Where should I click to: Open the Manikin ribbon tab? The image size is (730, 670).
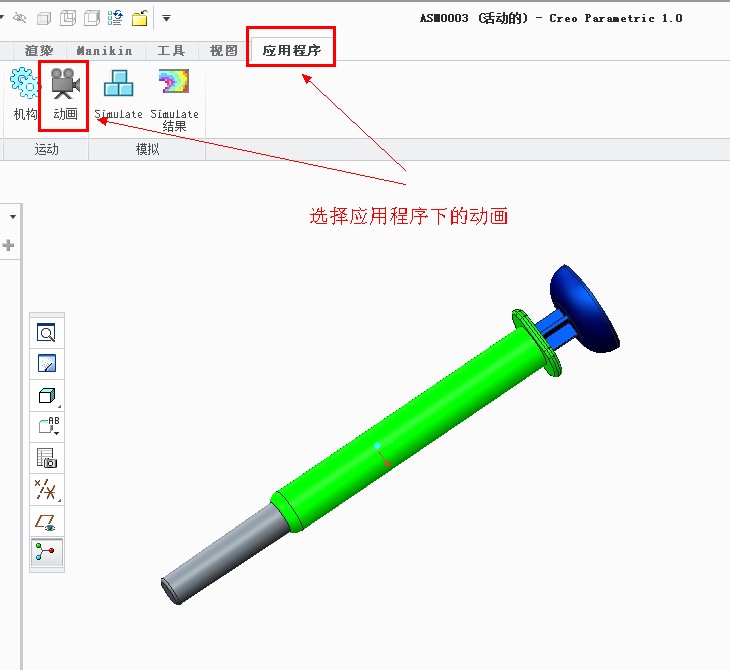click(104, 50)
